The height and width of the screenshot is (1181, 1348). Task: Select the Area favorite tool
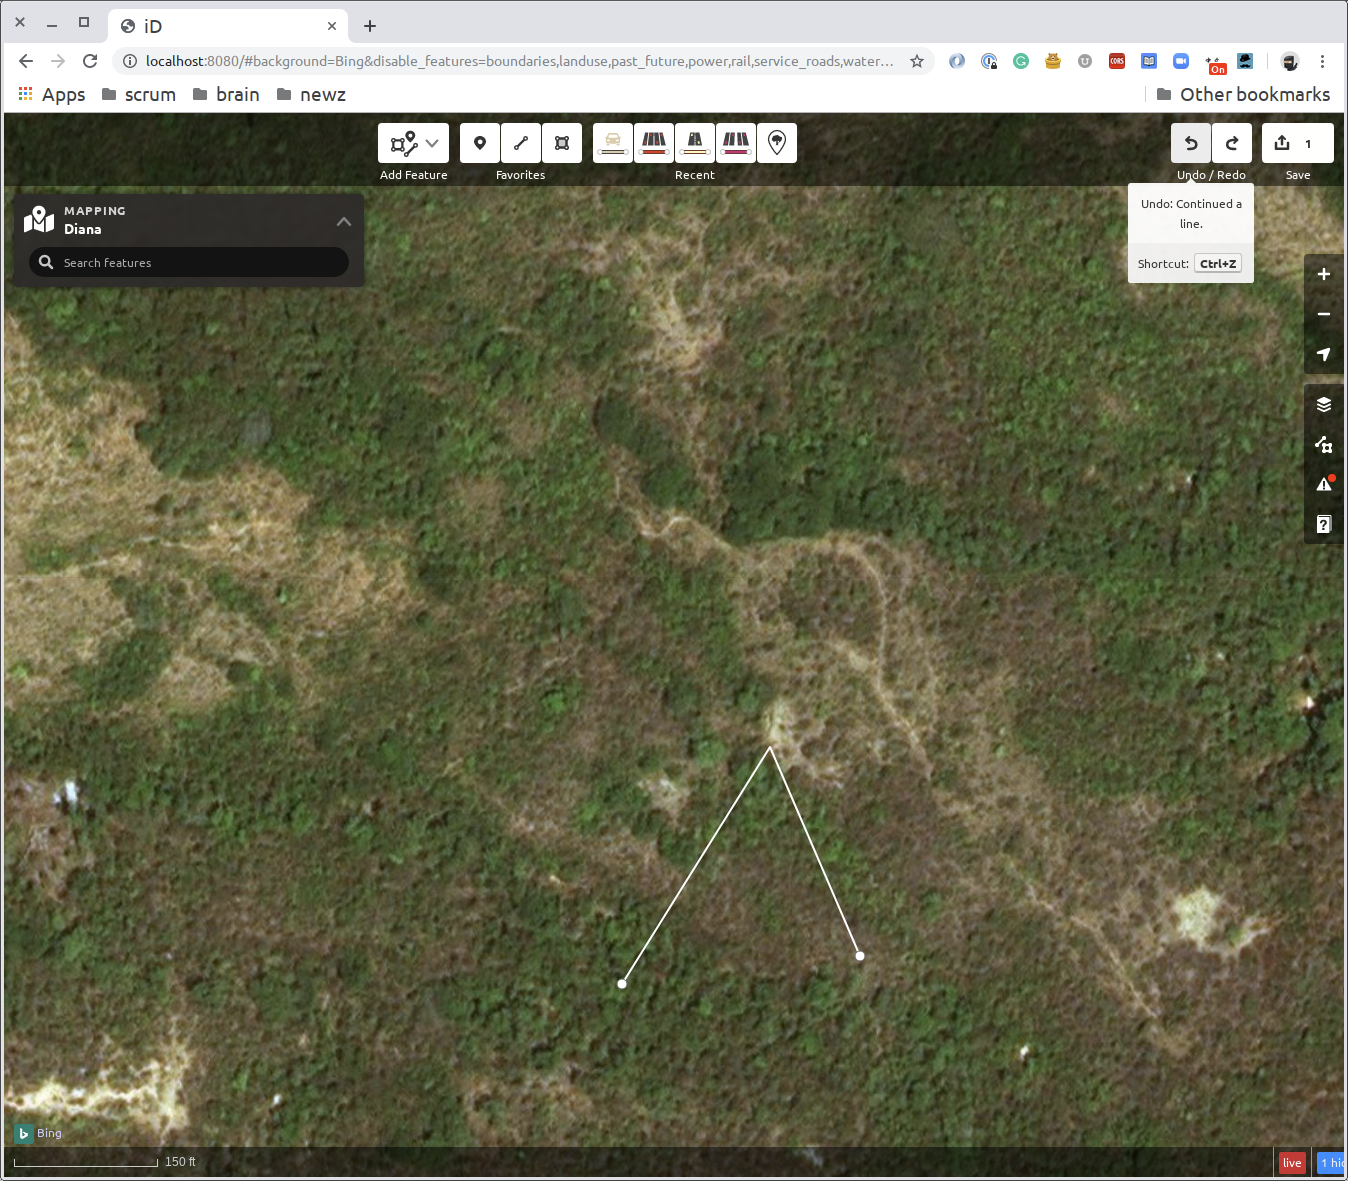pyautogui.click(x=562, y=143)
